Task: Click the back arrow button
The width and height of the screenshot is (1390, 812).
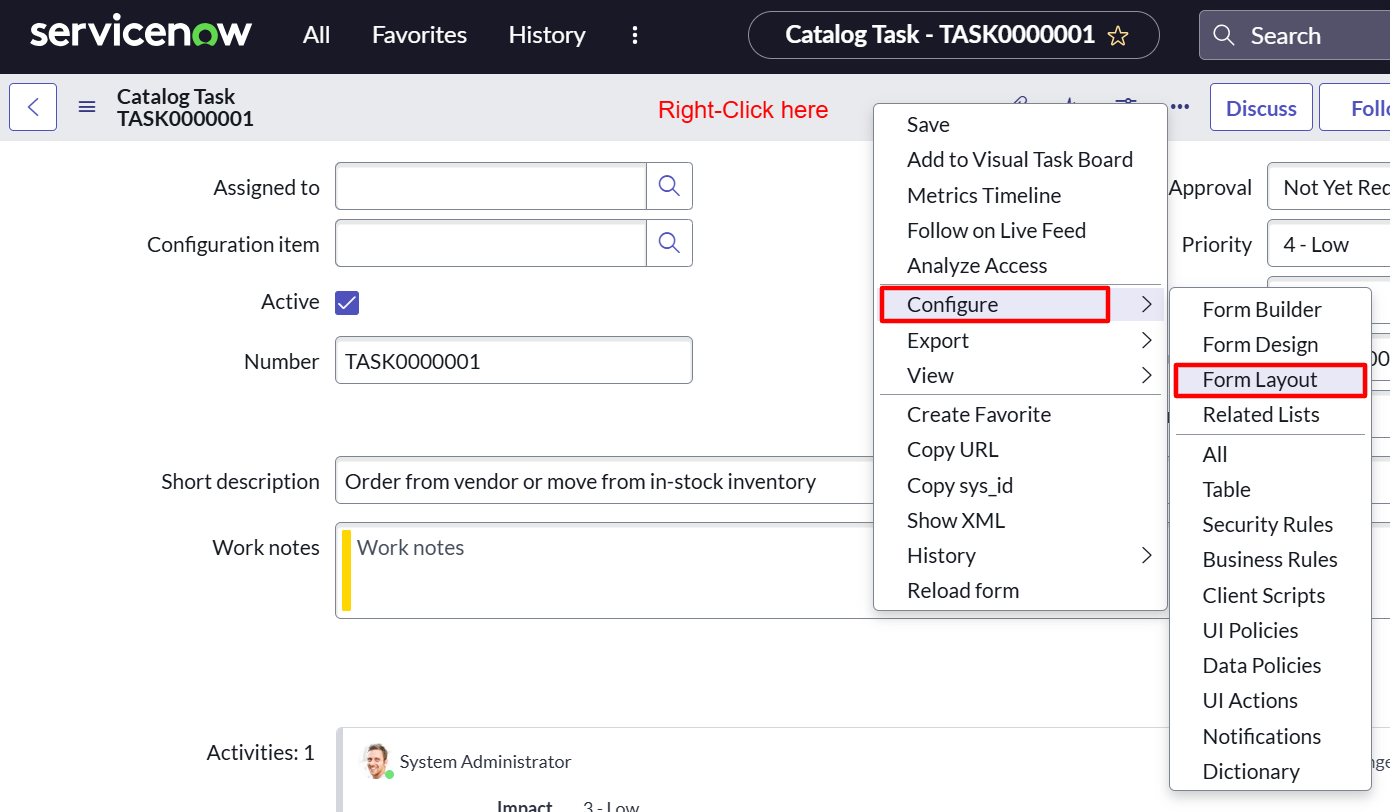Action: pos(33,107)
